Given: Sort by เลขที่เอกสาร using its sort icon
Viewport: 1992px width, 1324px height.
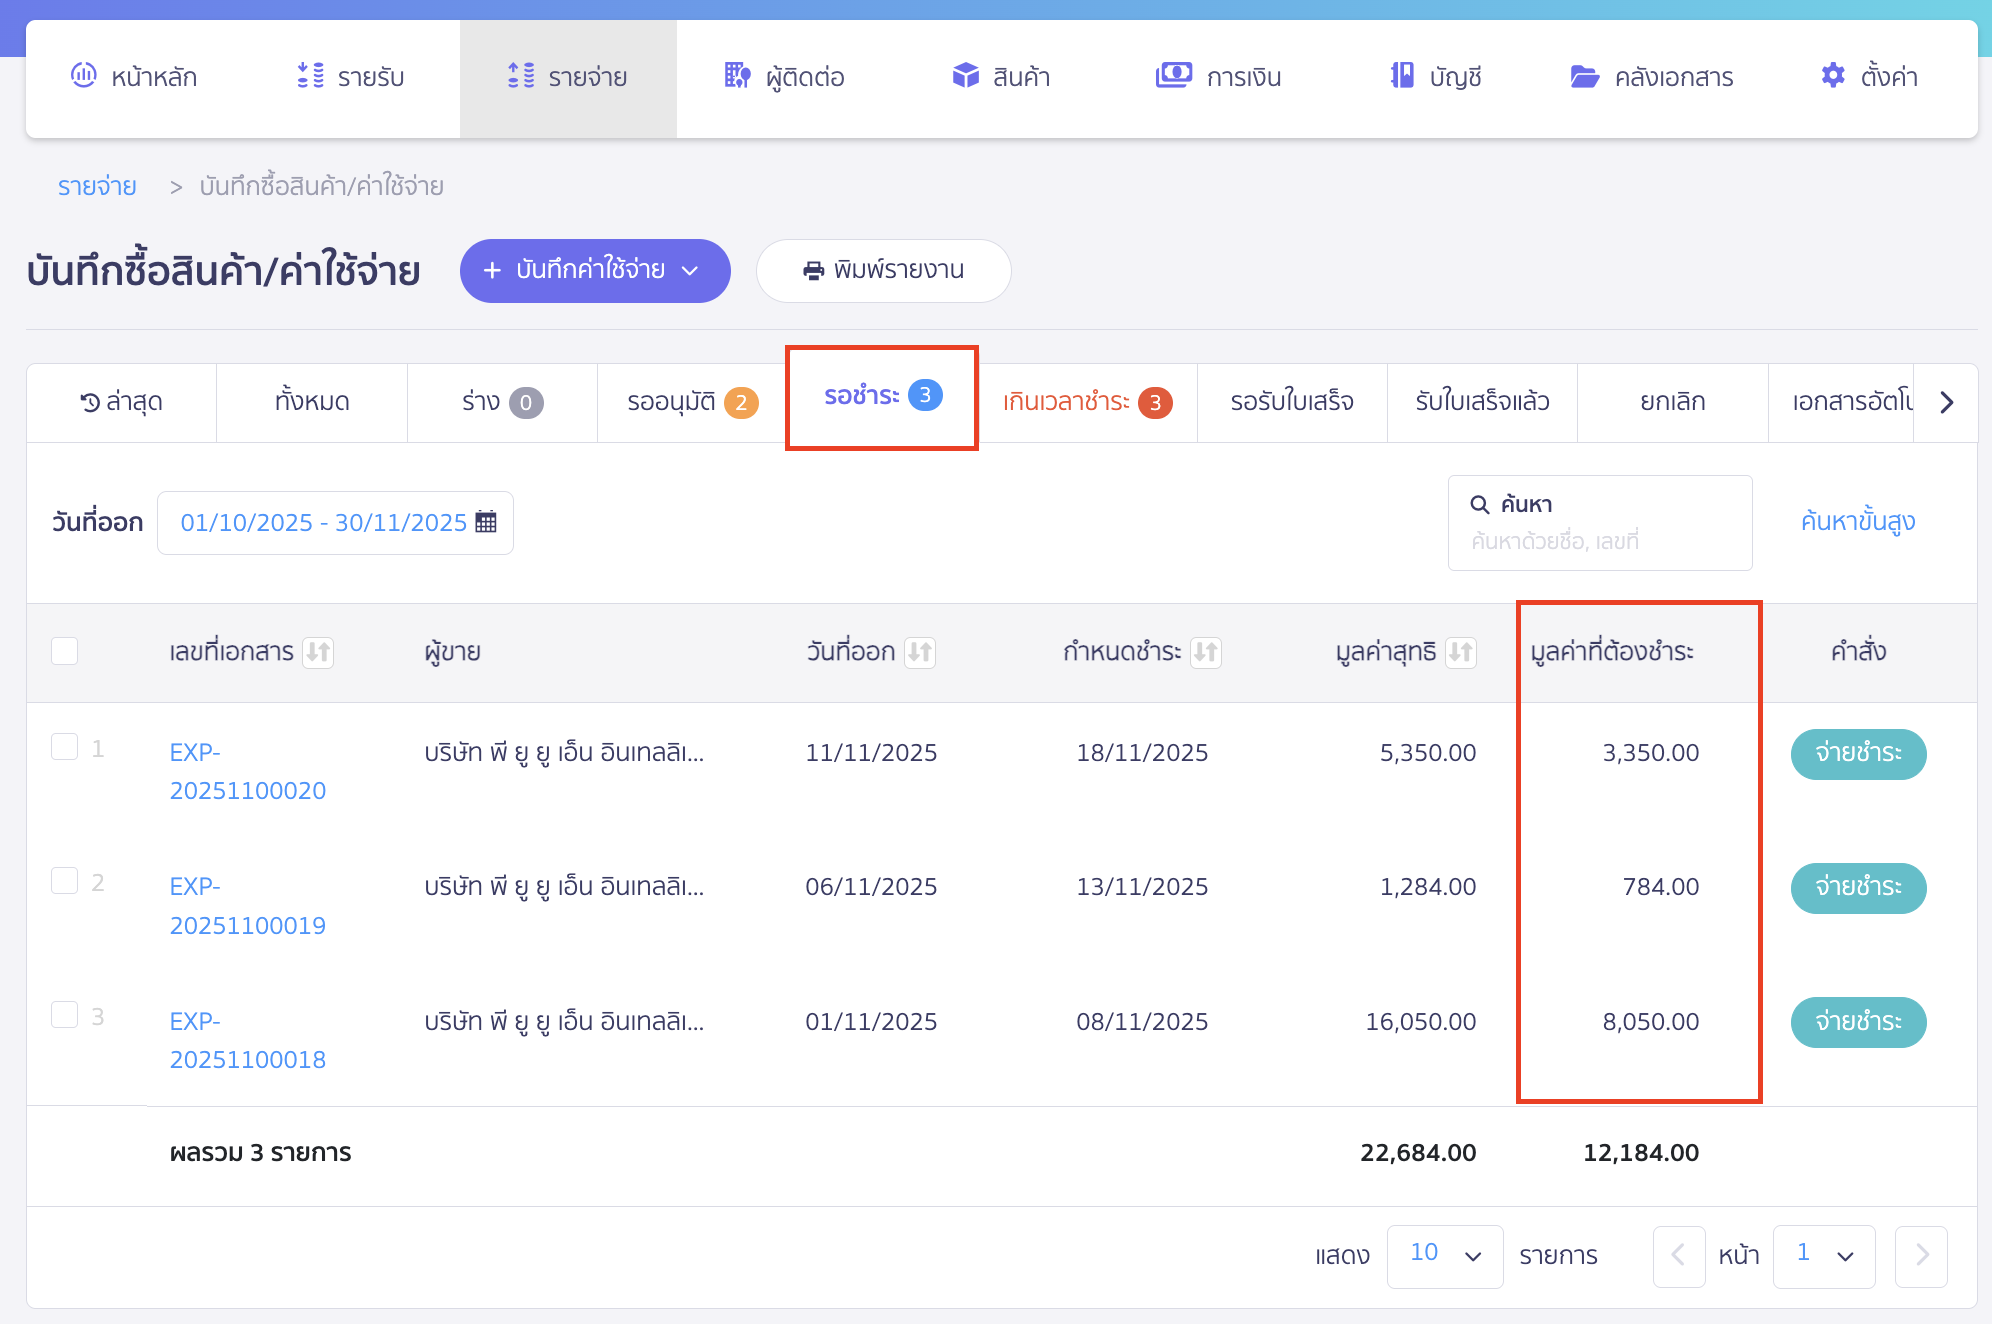Looking at the screenshot, I should [x=318, y=652].
